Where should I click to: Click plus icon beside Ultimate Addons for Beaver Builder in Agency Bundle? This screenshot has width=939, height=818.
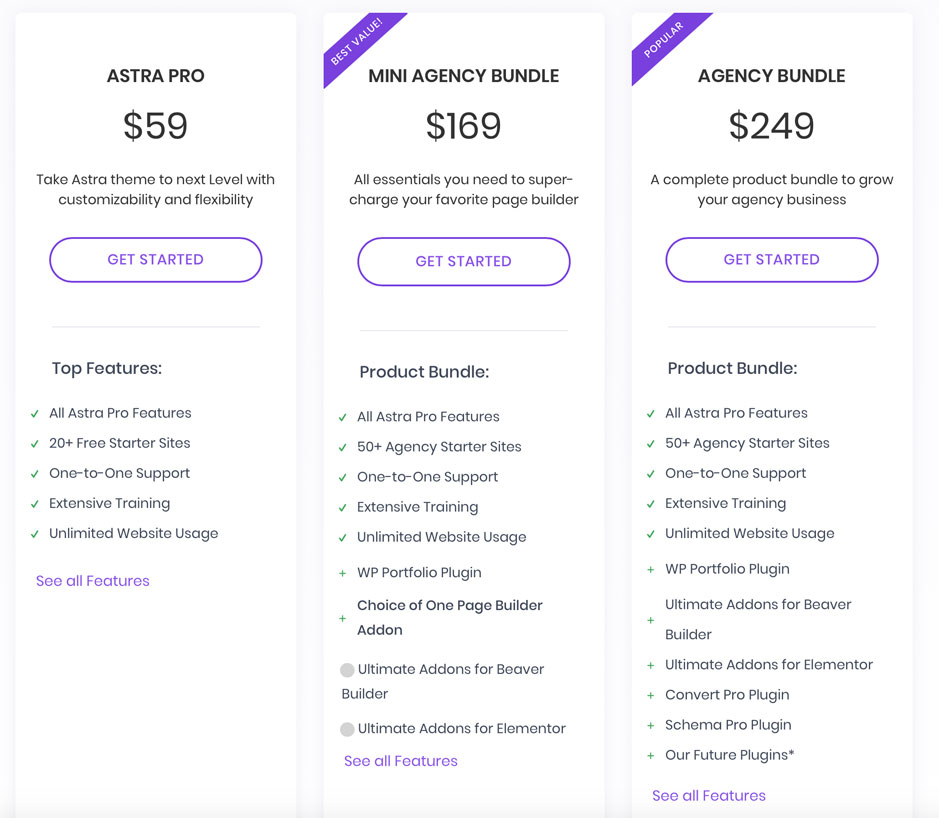coord(651,618)
